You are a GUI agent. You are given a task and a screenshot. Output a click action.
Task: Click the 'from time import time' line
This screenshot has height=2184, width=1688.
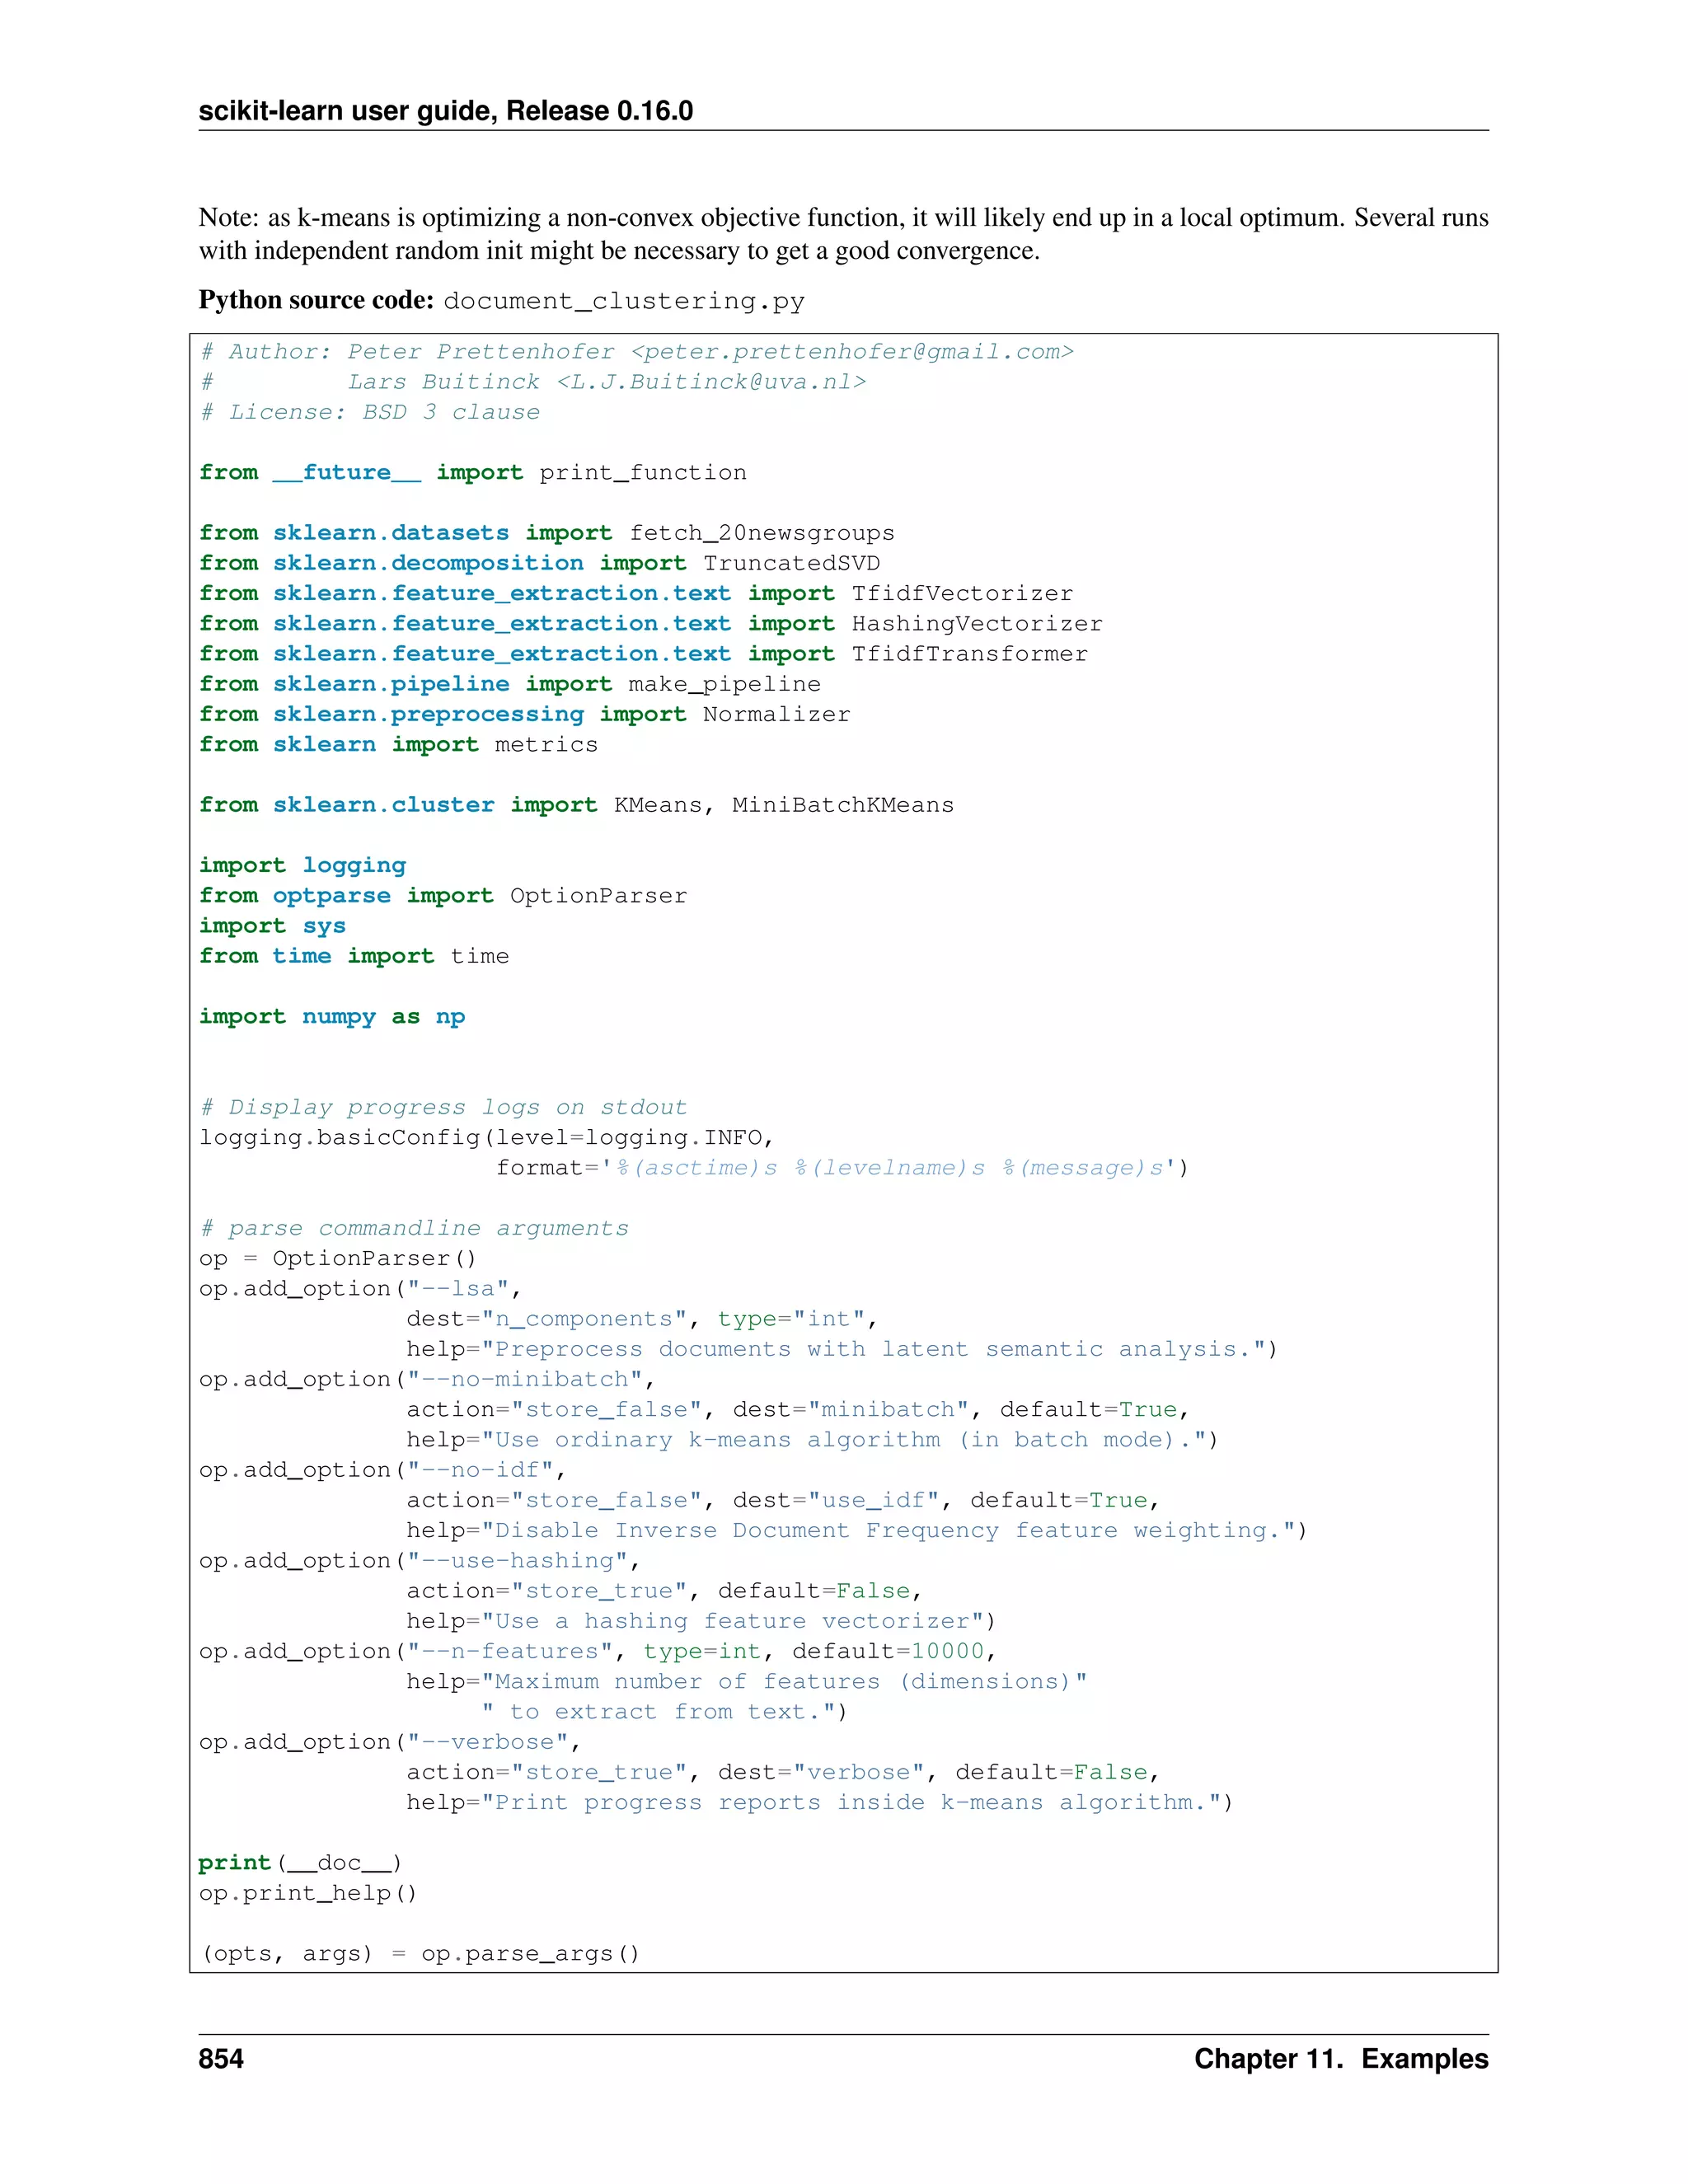[x=354, y=956]
